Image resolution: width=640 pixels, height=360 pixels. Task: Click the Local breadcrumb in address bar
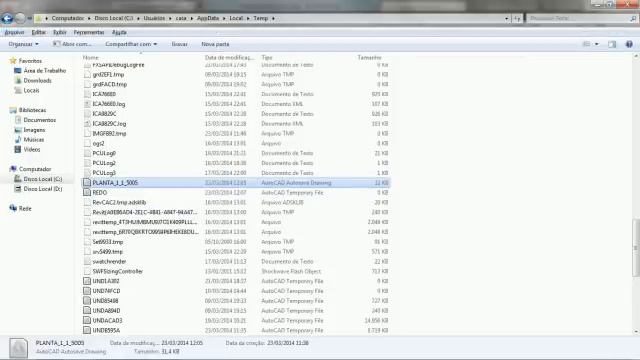[x=236, y=18]
